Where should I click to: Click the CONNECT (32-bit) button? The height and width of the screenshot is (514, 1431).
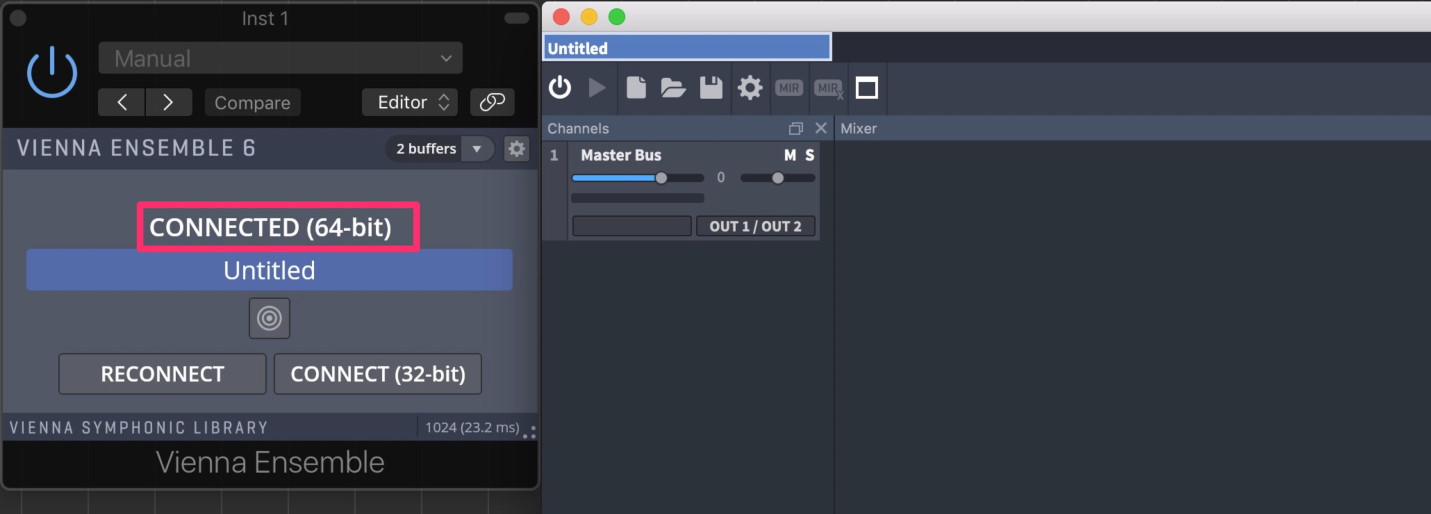point(377,374)
